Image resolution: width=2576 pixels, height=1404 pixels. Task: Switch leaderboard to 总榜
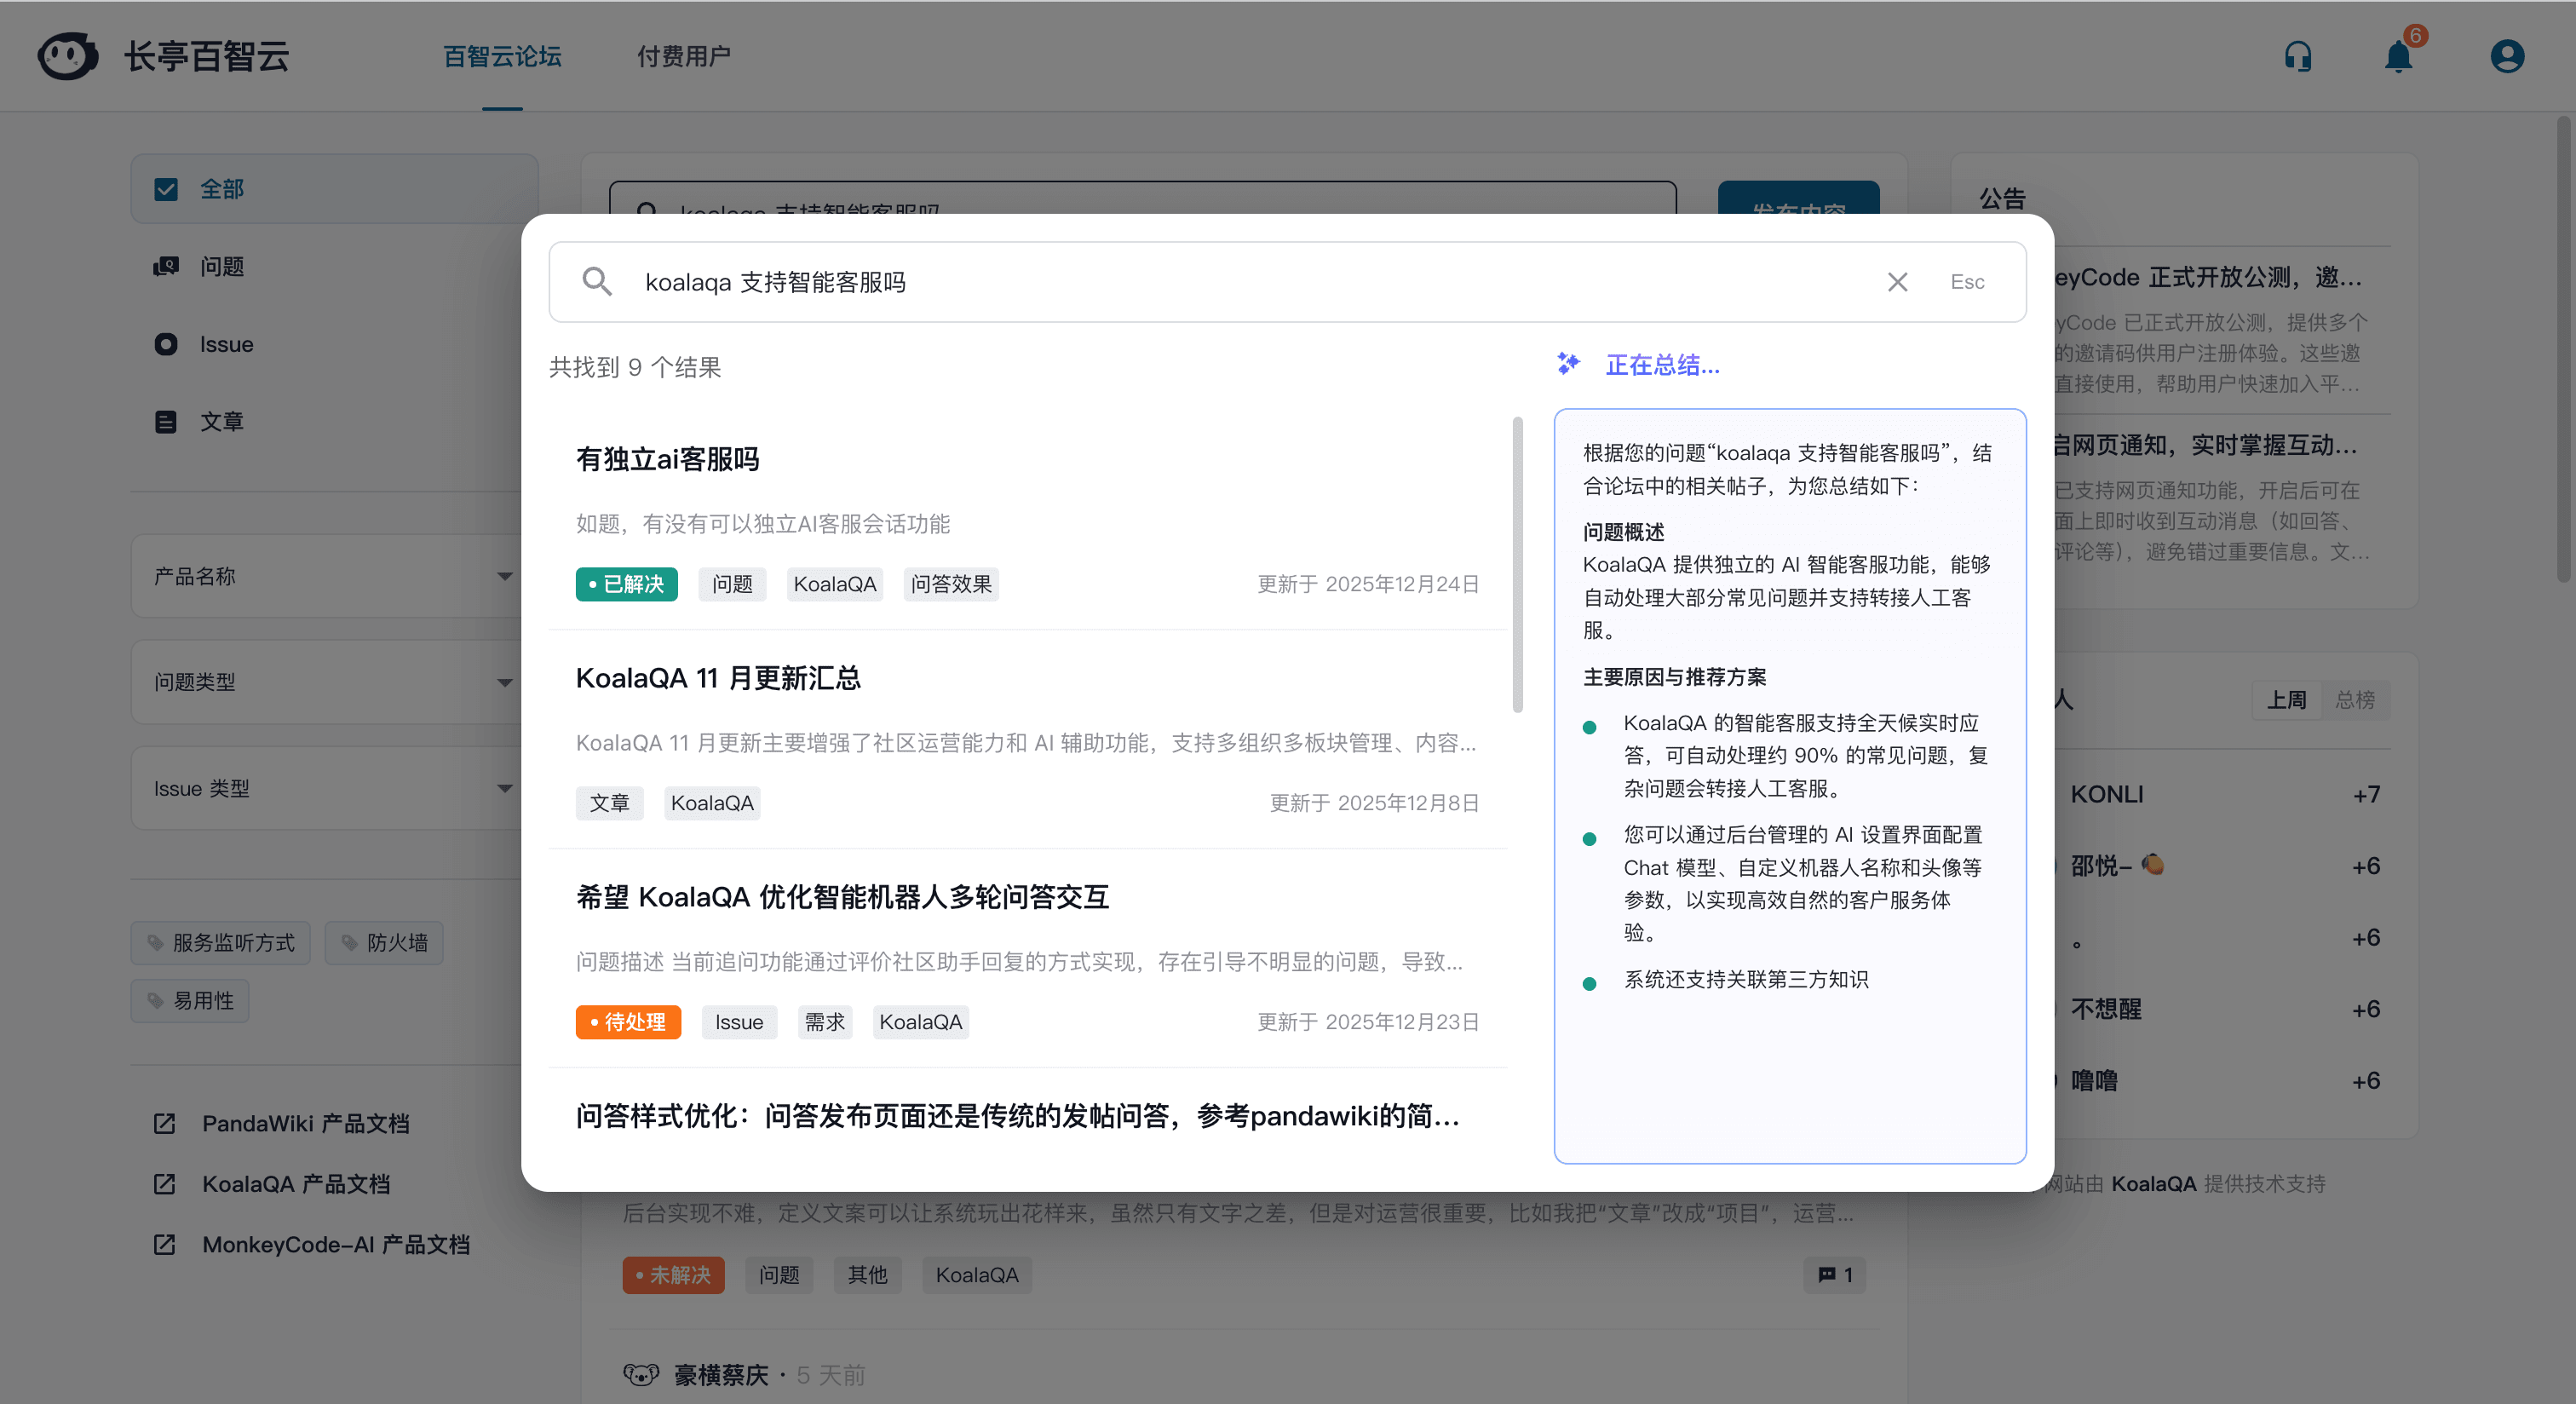tap(2356, 700)
